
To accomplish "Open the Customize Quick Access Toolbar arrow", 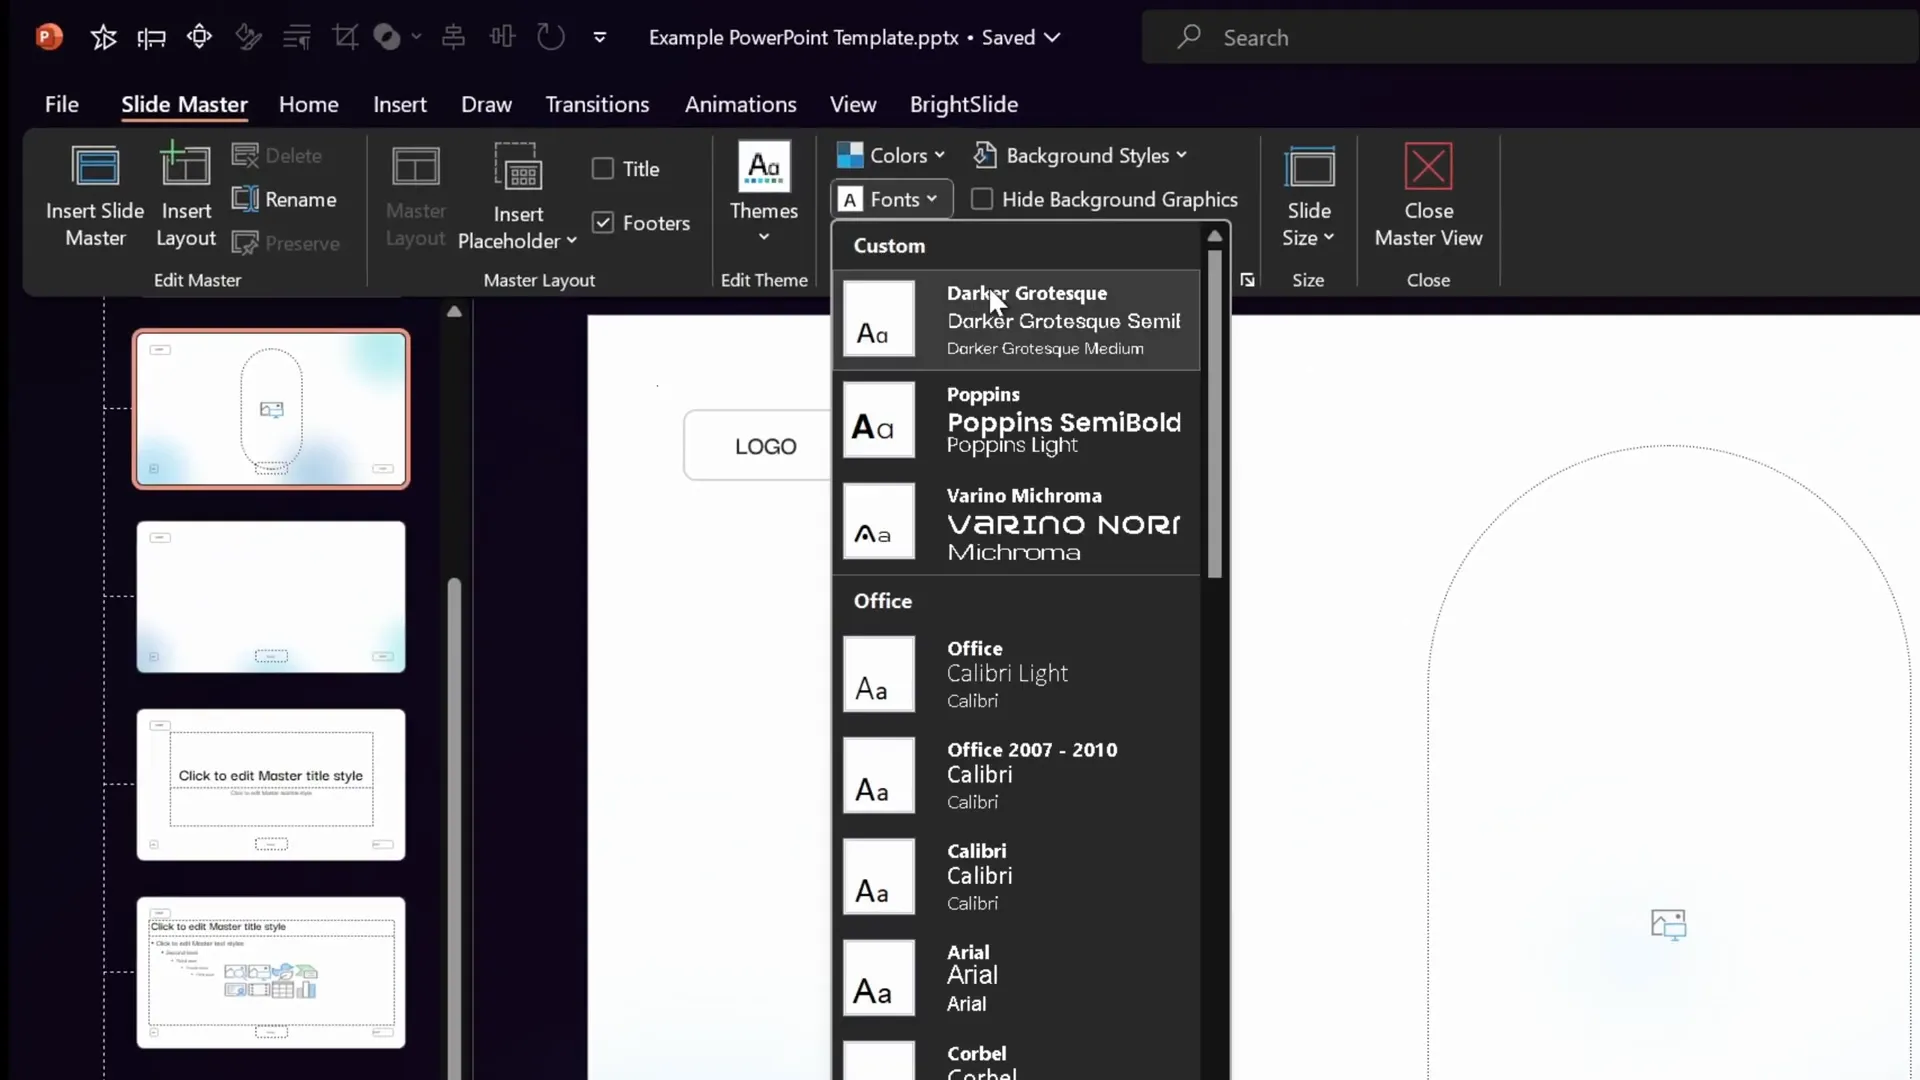I will click(600, 38).
